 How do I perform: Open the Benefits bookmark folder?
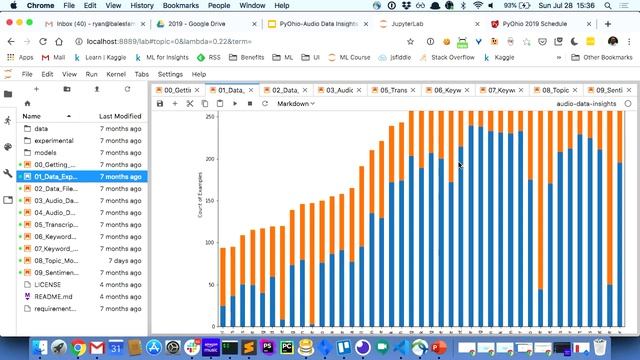247,58
